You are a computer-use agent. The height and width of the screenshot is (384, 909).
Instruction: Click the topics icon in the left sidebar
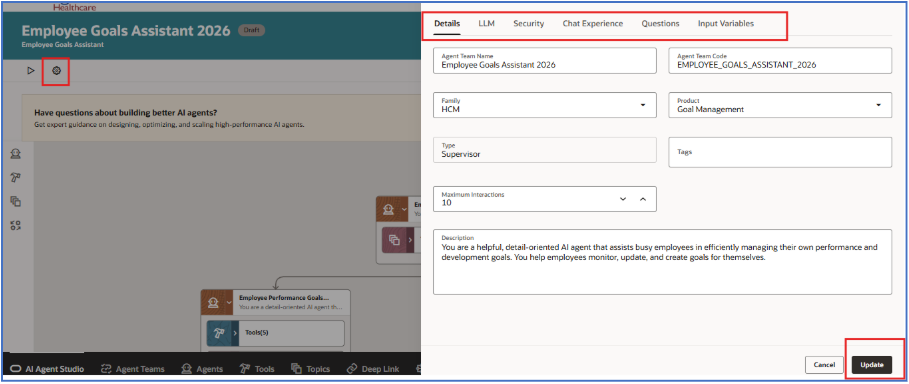(x=16, y=202)
